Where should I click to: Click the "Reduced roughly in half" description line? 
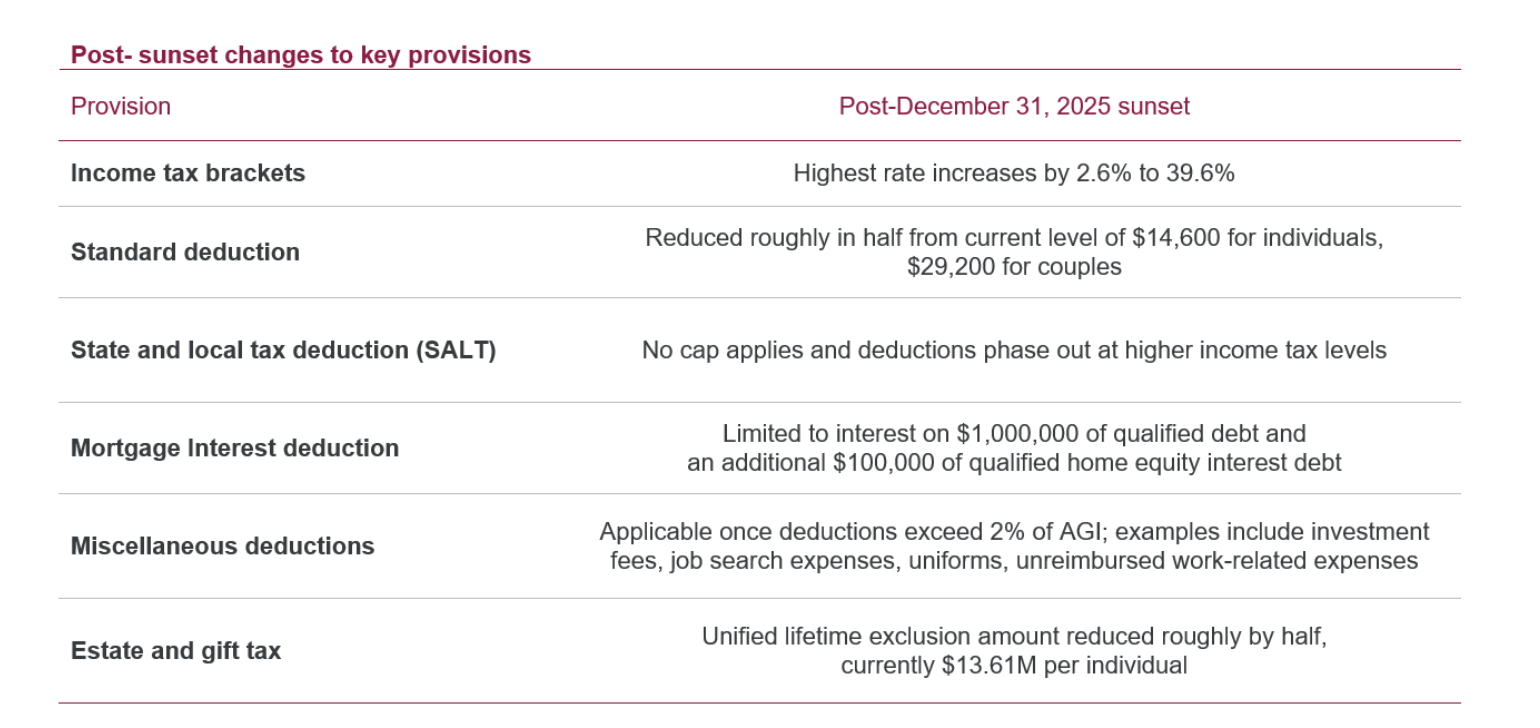[1013, 238]
